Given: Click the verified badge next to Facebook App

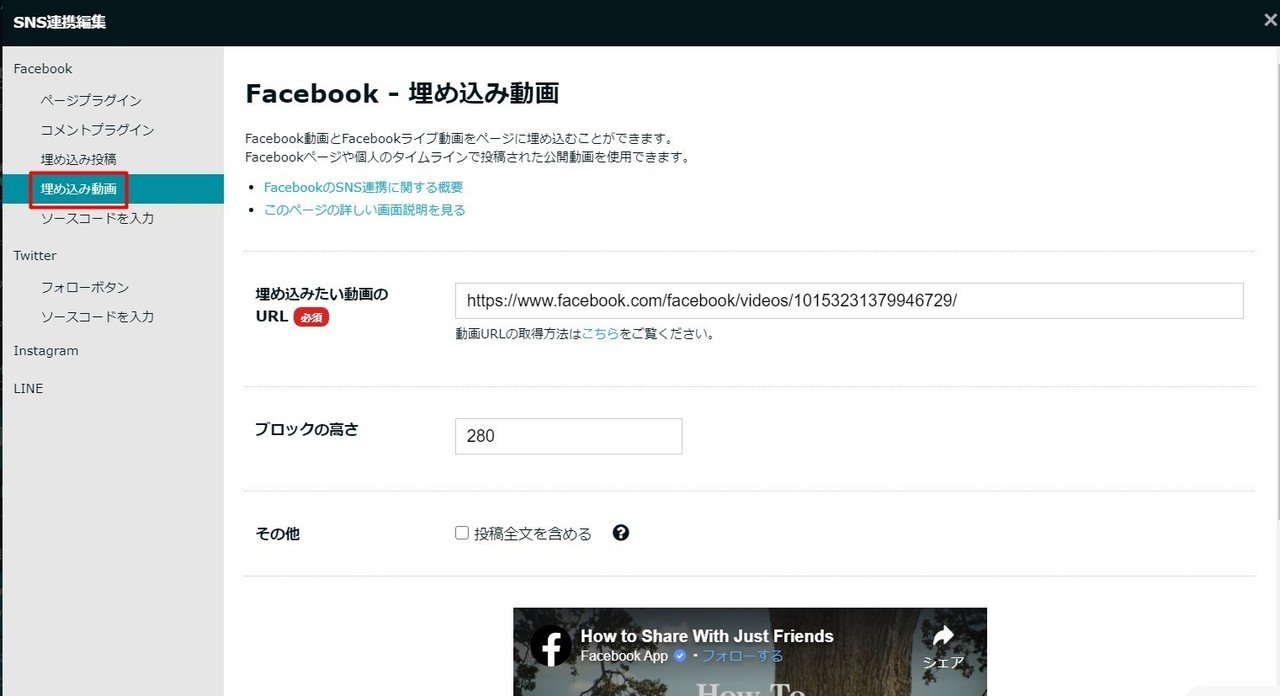Looking at the screenshot, I should (680, 656).
